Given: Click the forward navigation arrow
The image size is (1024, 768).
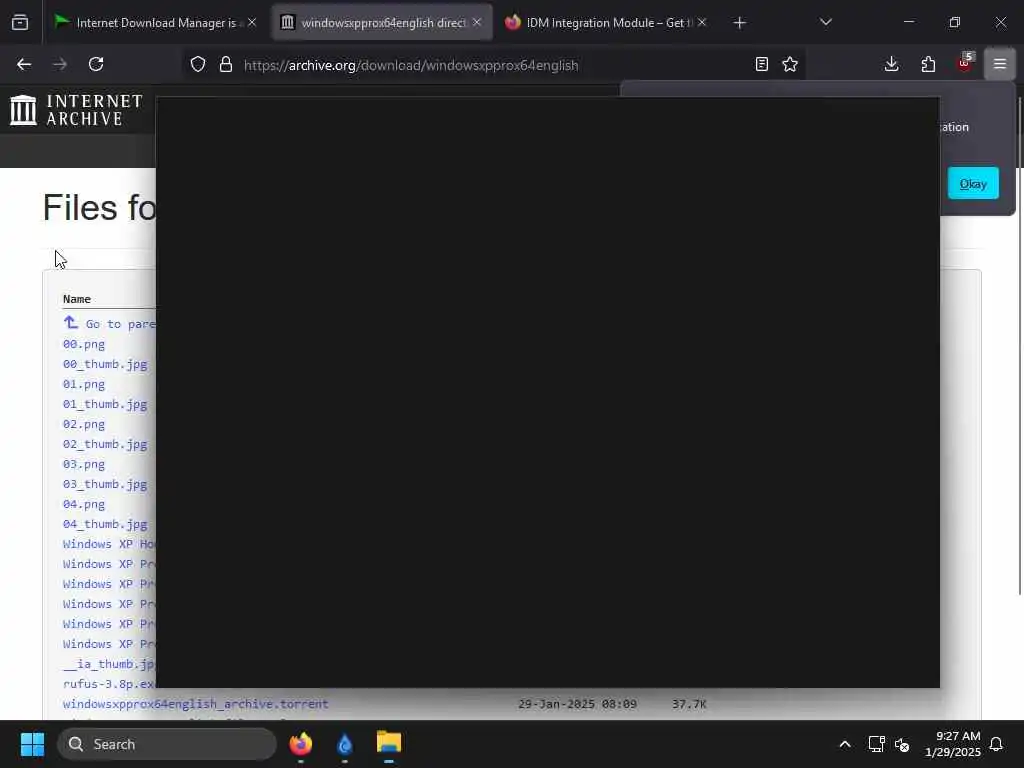Looking at the screenshot, I should coord(60,64).
